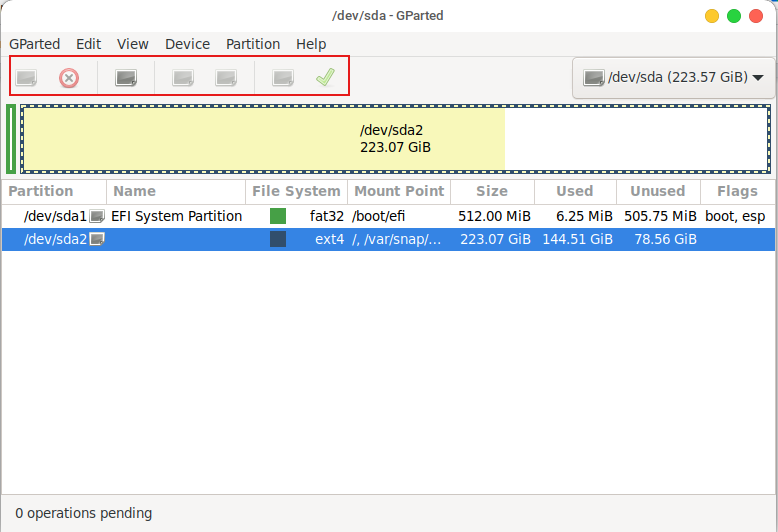This screenshot has height=532, width=778.
Task: Click the '/boot/efi' mount point cell
Action: pos(379,216)
